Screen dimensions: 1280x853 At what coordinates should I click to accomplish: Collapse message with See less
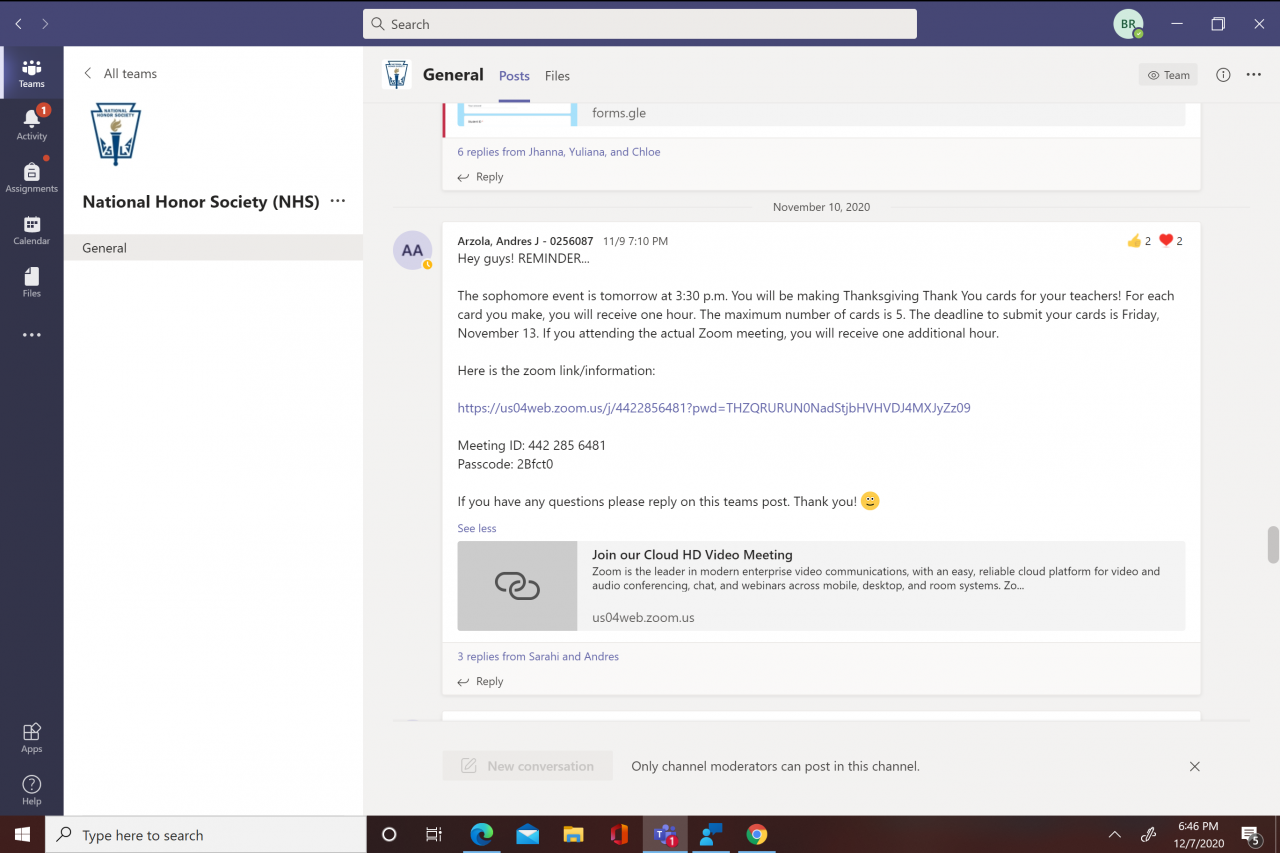[477, 528]
